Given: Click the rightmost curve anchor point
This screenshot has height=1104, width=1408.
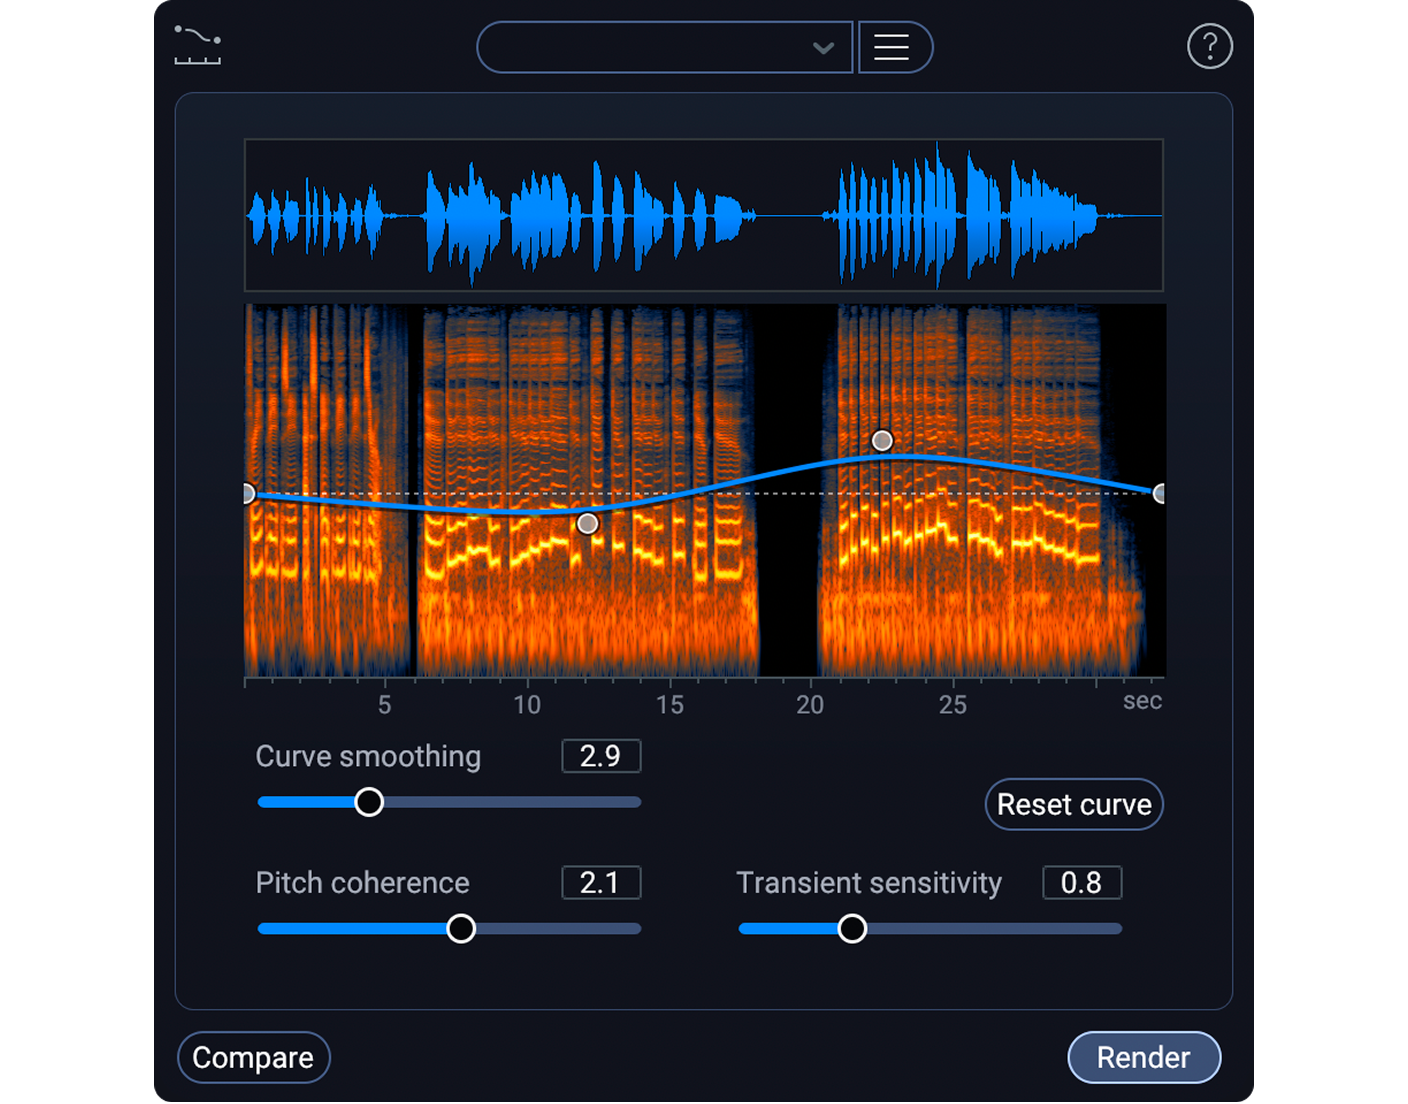Looking at the screenshot, I should [x=1160, y=493].
